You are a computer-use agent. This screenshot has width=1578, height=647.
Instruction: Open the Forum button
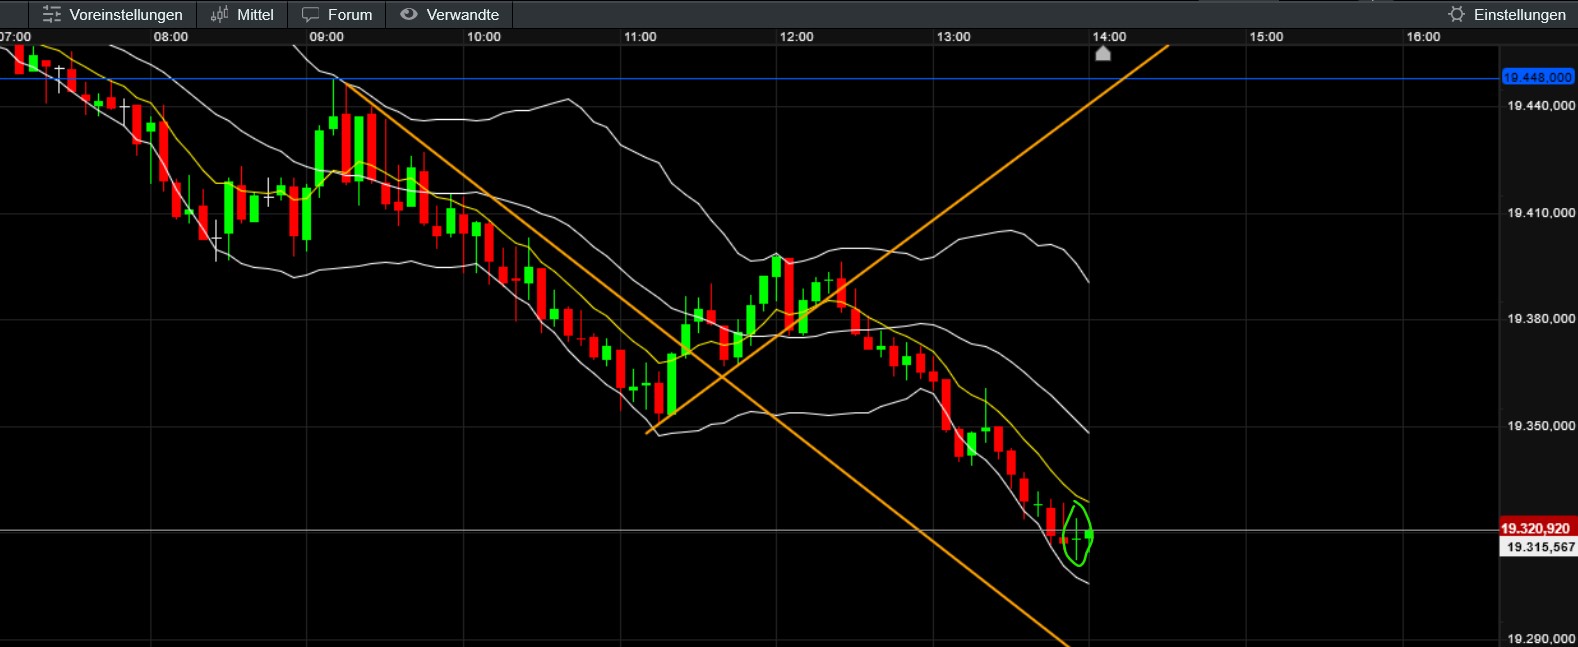click(337, 14)
